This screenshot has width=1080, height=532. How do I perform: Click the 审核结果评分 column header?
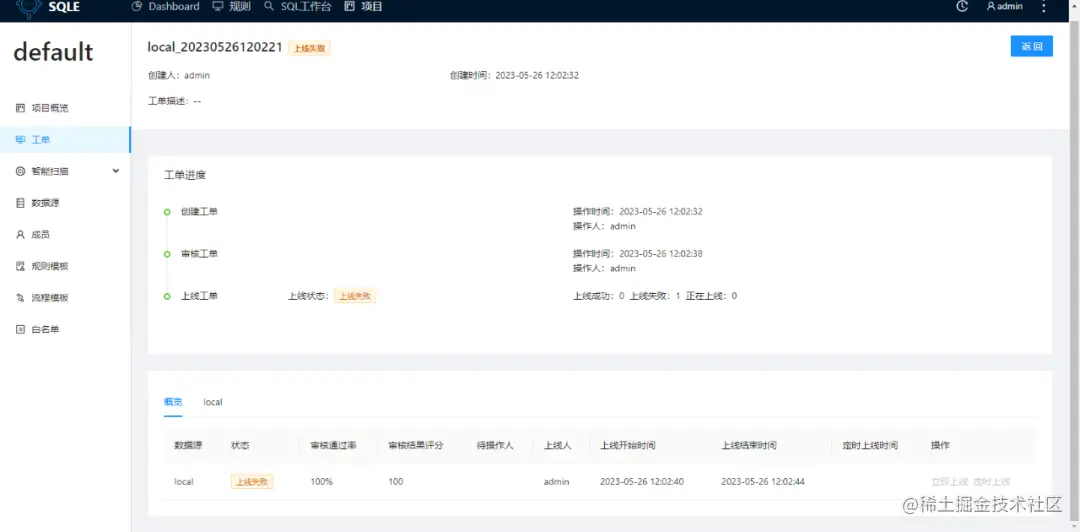pos(415,445)
